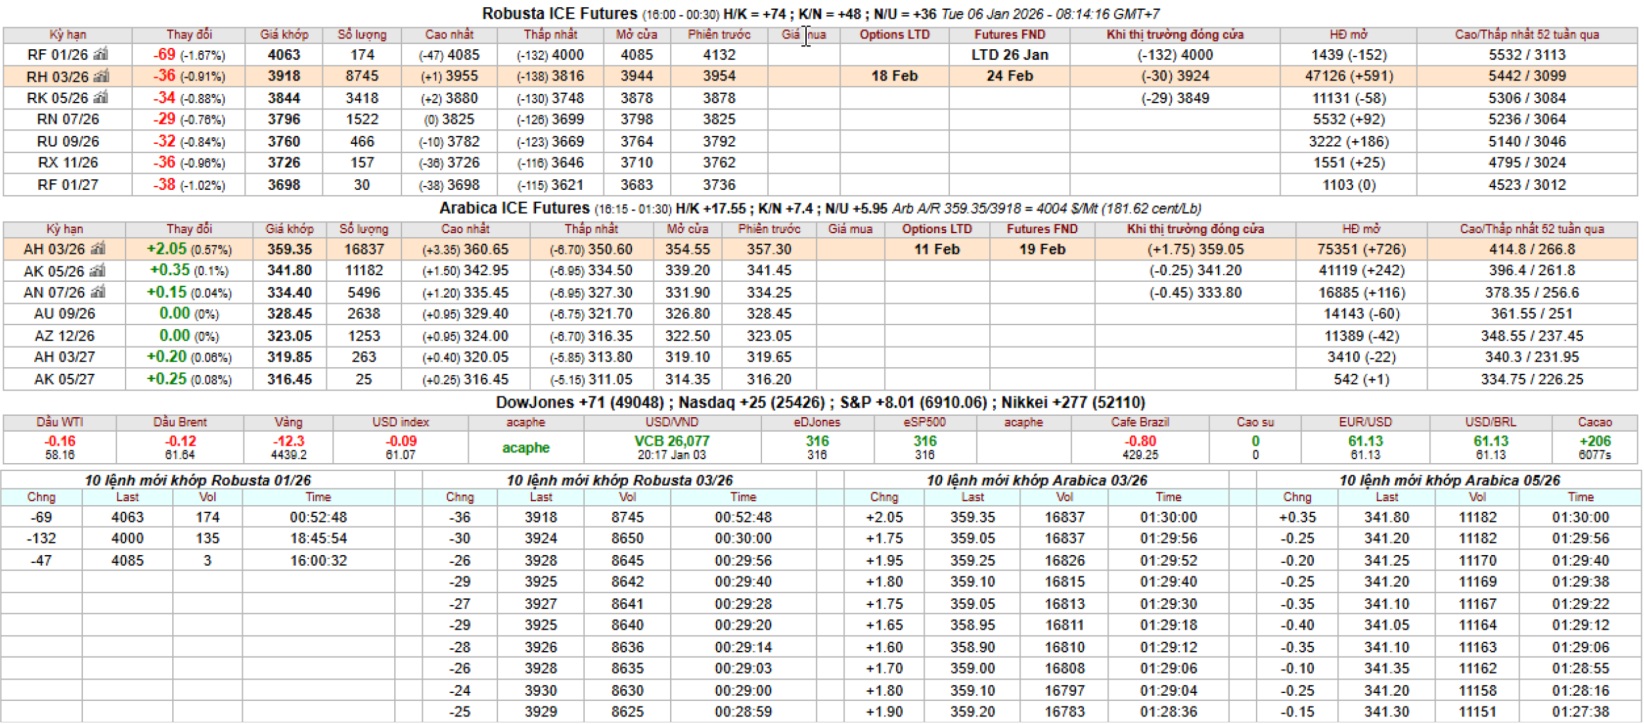Click the 'Robusta ICE Futures' title

pos(559,13)
